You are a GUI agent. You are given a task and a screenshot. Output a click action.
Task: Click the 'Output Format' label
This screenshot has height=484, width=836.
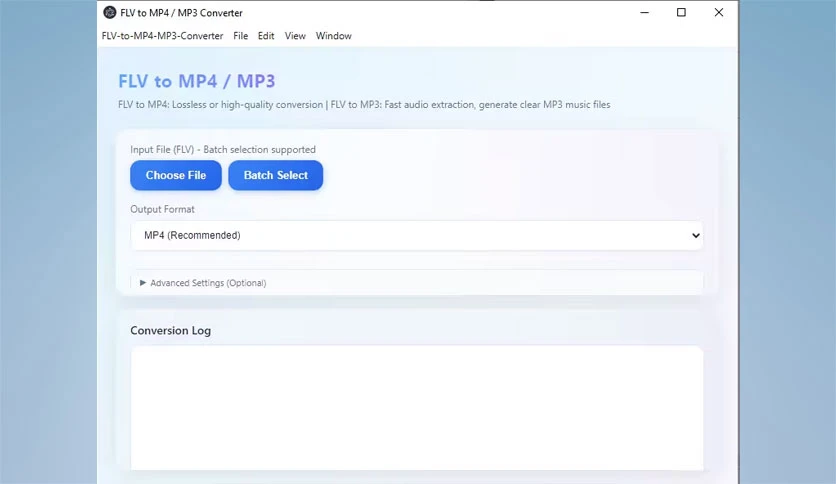pyautogui.click(x=162, y=209)
